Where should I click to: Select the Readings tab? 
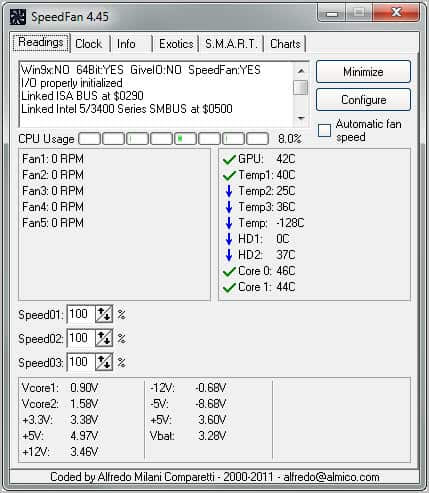pos(41,43)
